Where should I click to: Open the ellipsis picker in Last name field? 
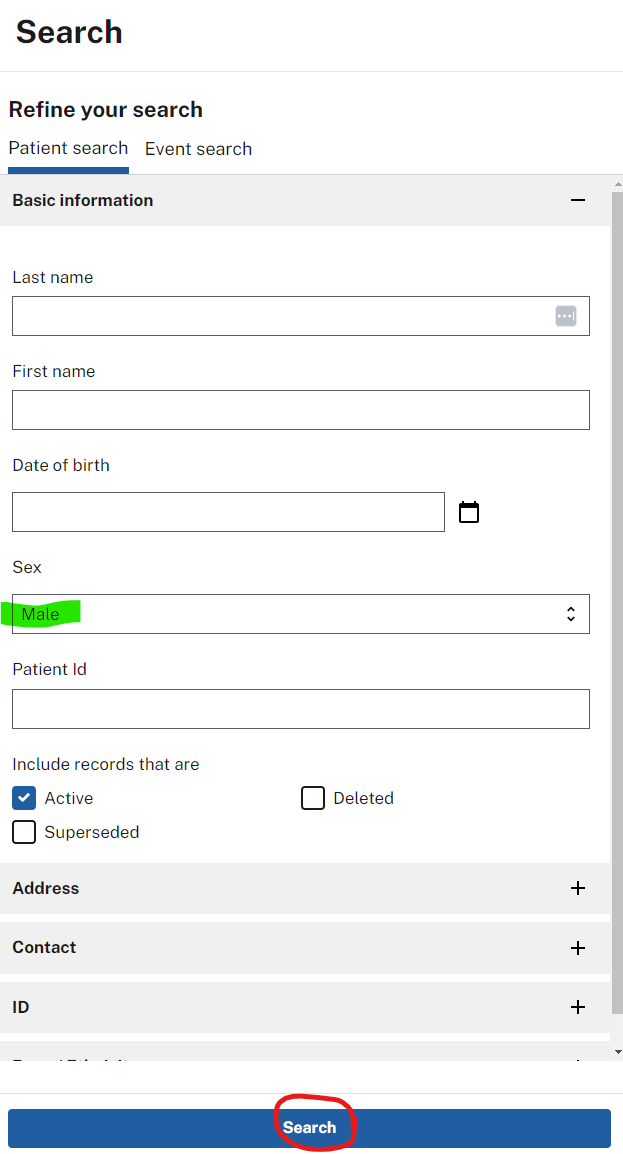(565, 315)
